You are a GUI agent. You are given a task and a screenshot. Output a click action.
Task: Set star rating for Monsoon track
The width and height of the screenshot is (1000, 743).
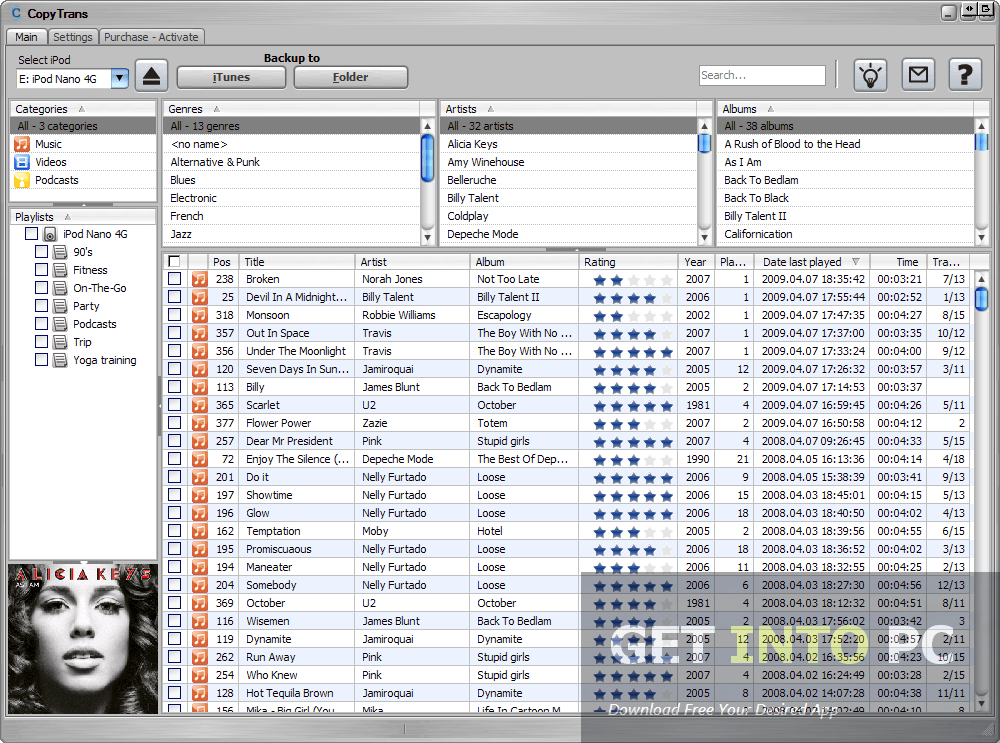pos(633,315)
